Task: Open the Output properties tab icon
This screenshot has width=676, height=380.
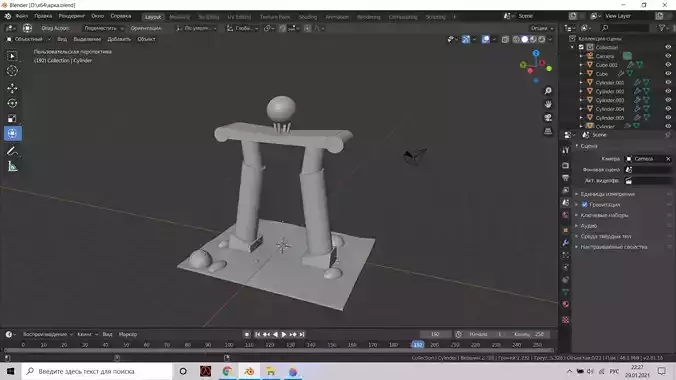Action: (x=566, y=178)
